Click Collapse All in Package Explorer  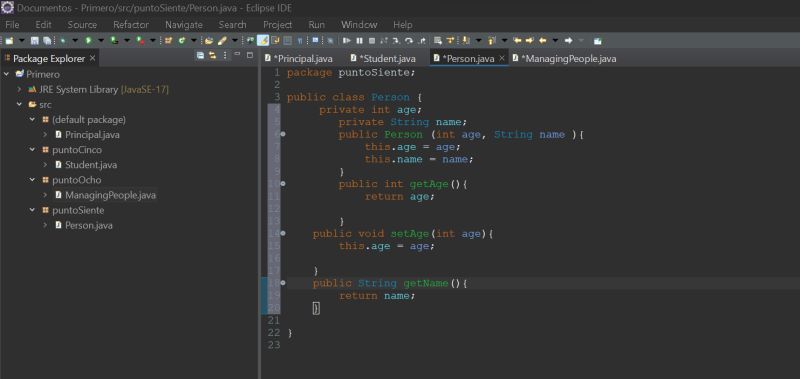(x=201, y=55)
